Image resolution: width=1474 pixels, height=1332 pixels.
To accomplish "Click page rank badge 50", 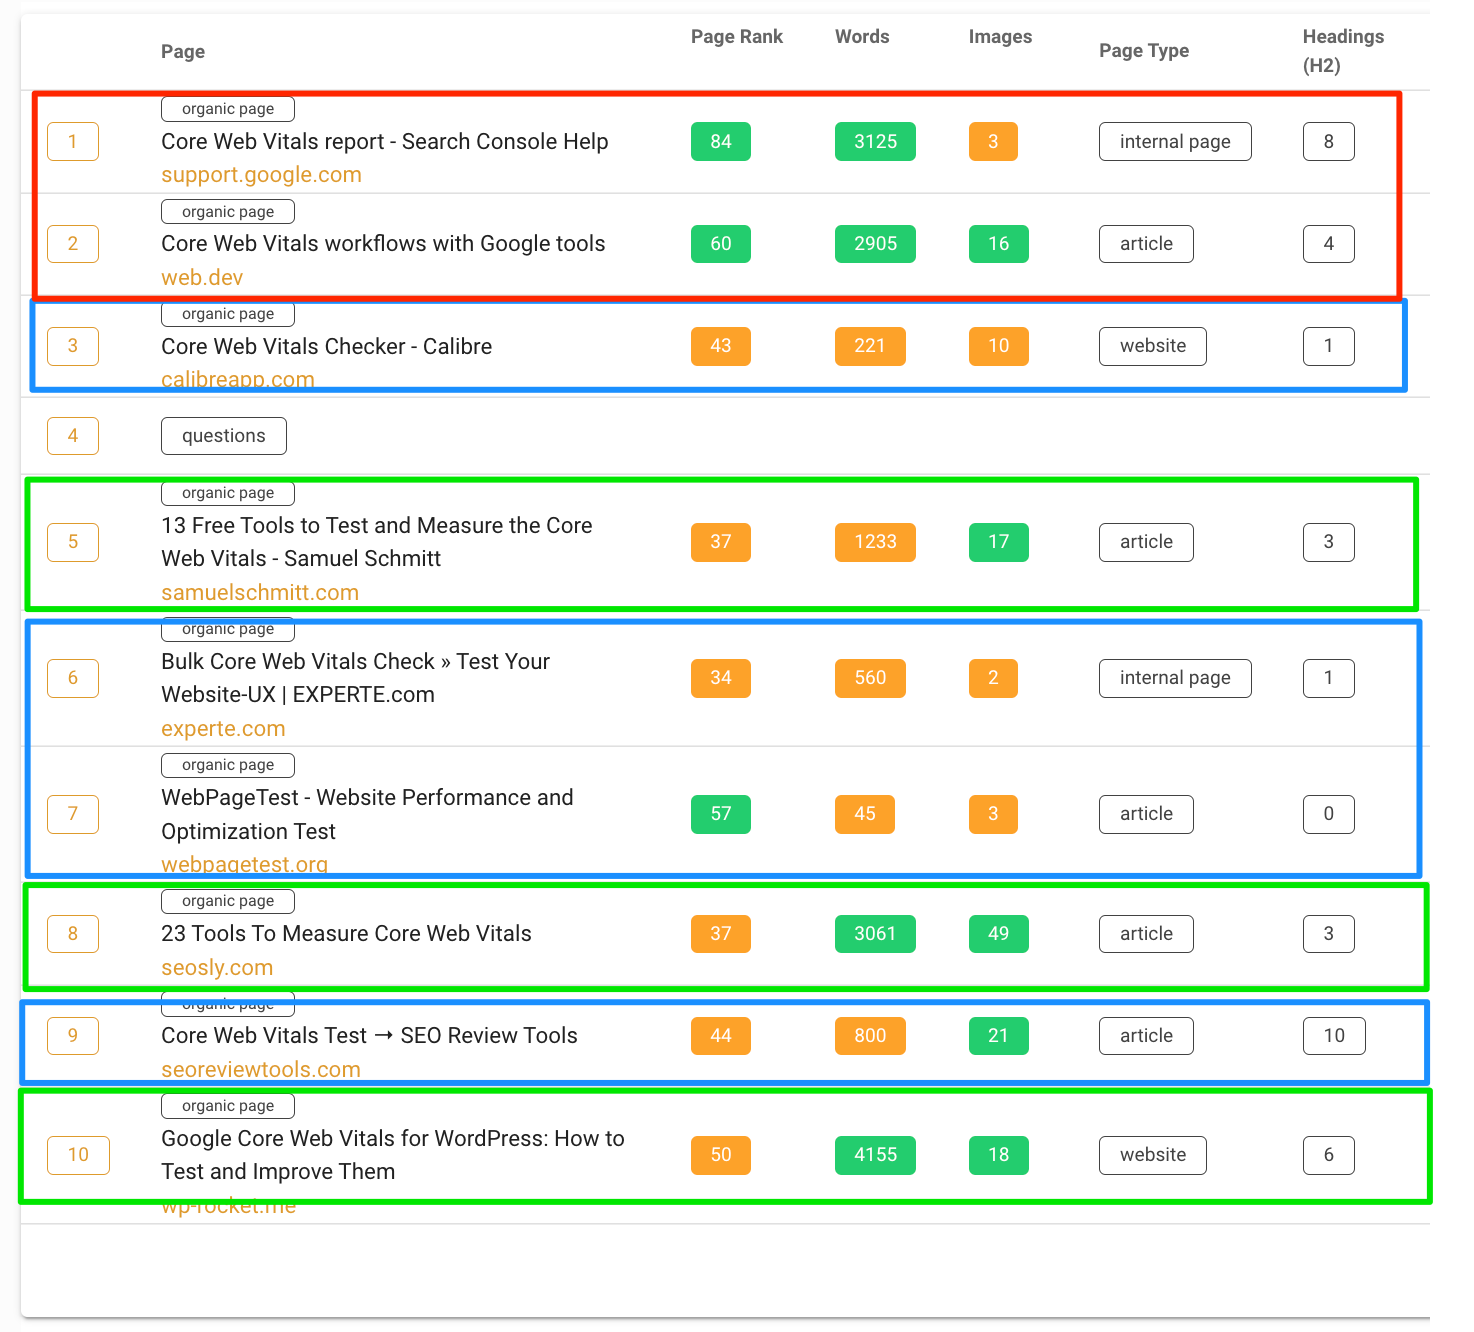I will [x=721, y=1155].
